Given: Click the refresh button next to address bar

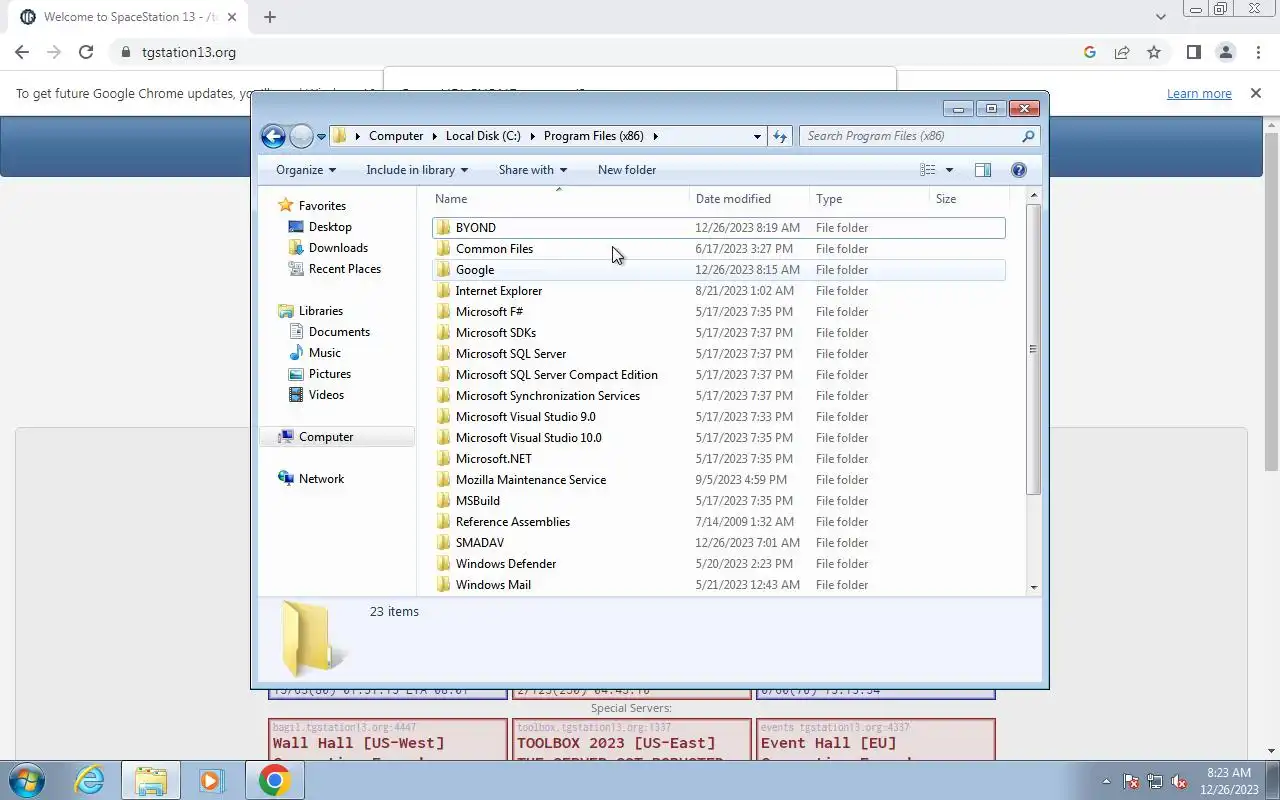Looking at the screenshot, I should click(x=780, y=136).
